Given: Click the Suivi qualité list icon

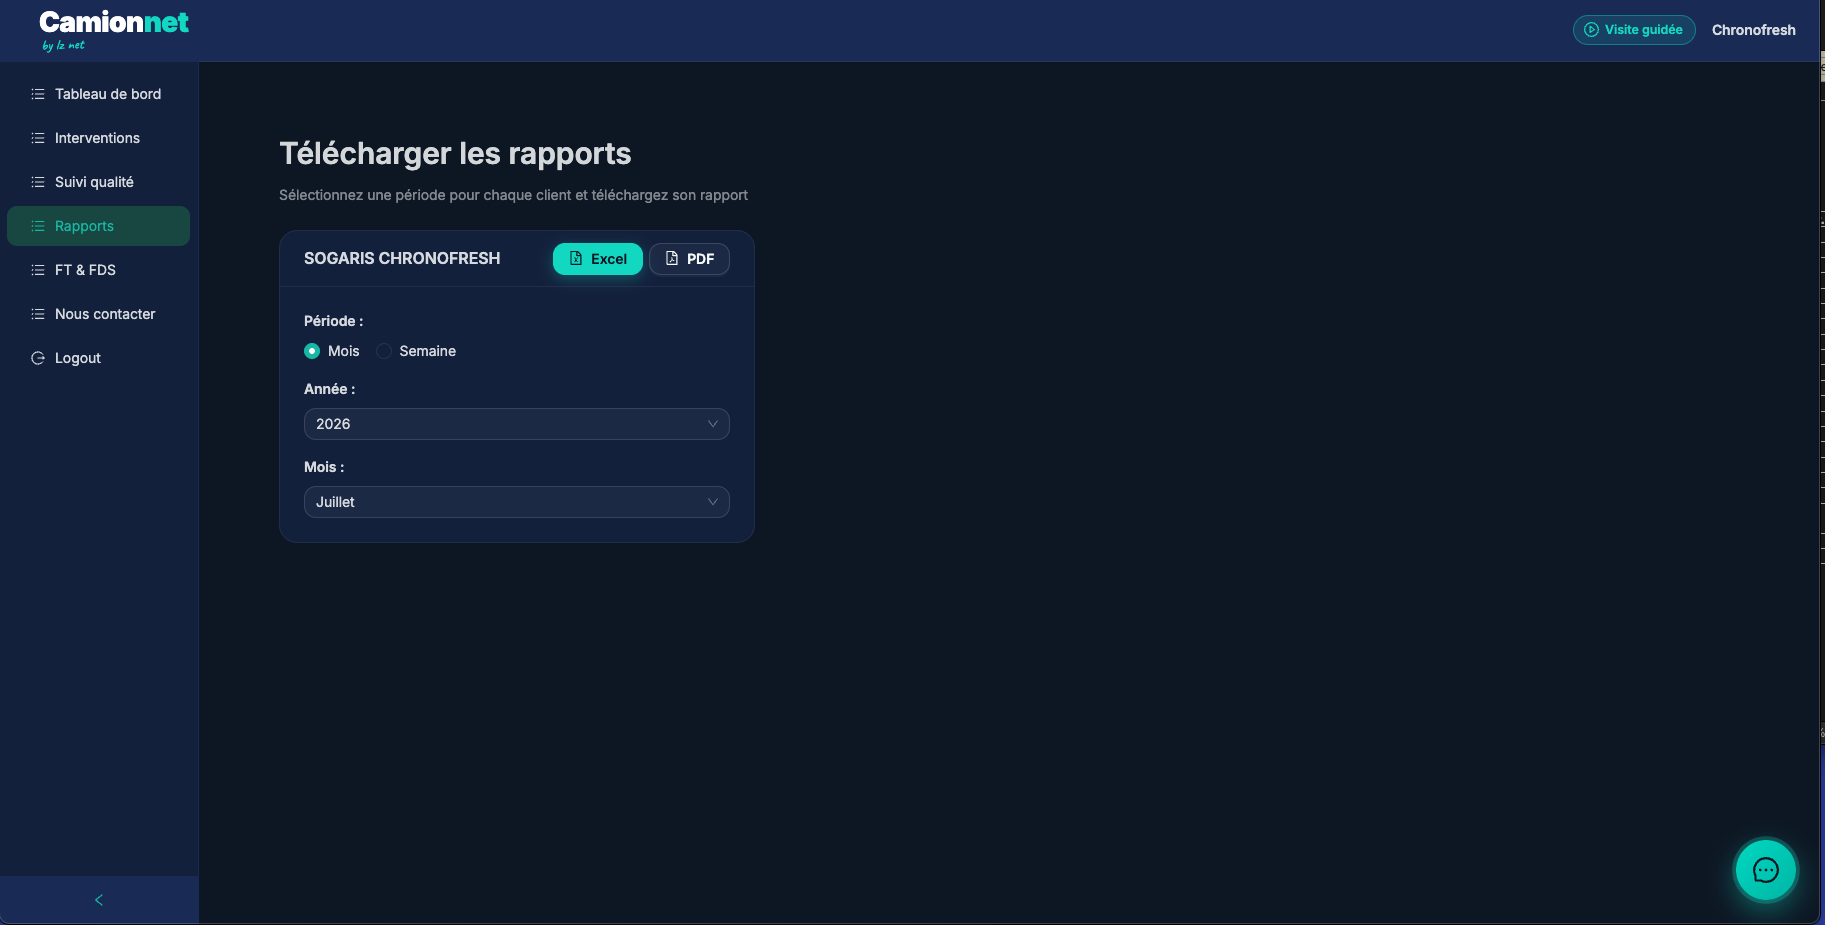Looking at the screenshot, I should click(x=38, y=182).
